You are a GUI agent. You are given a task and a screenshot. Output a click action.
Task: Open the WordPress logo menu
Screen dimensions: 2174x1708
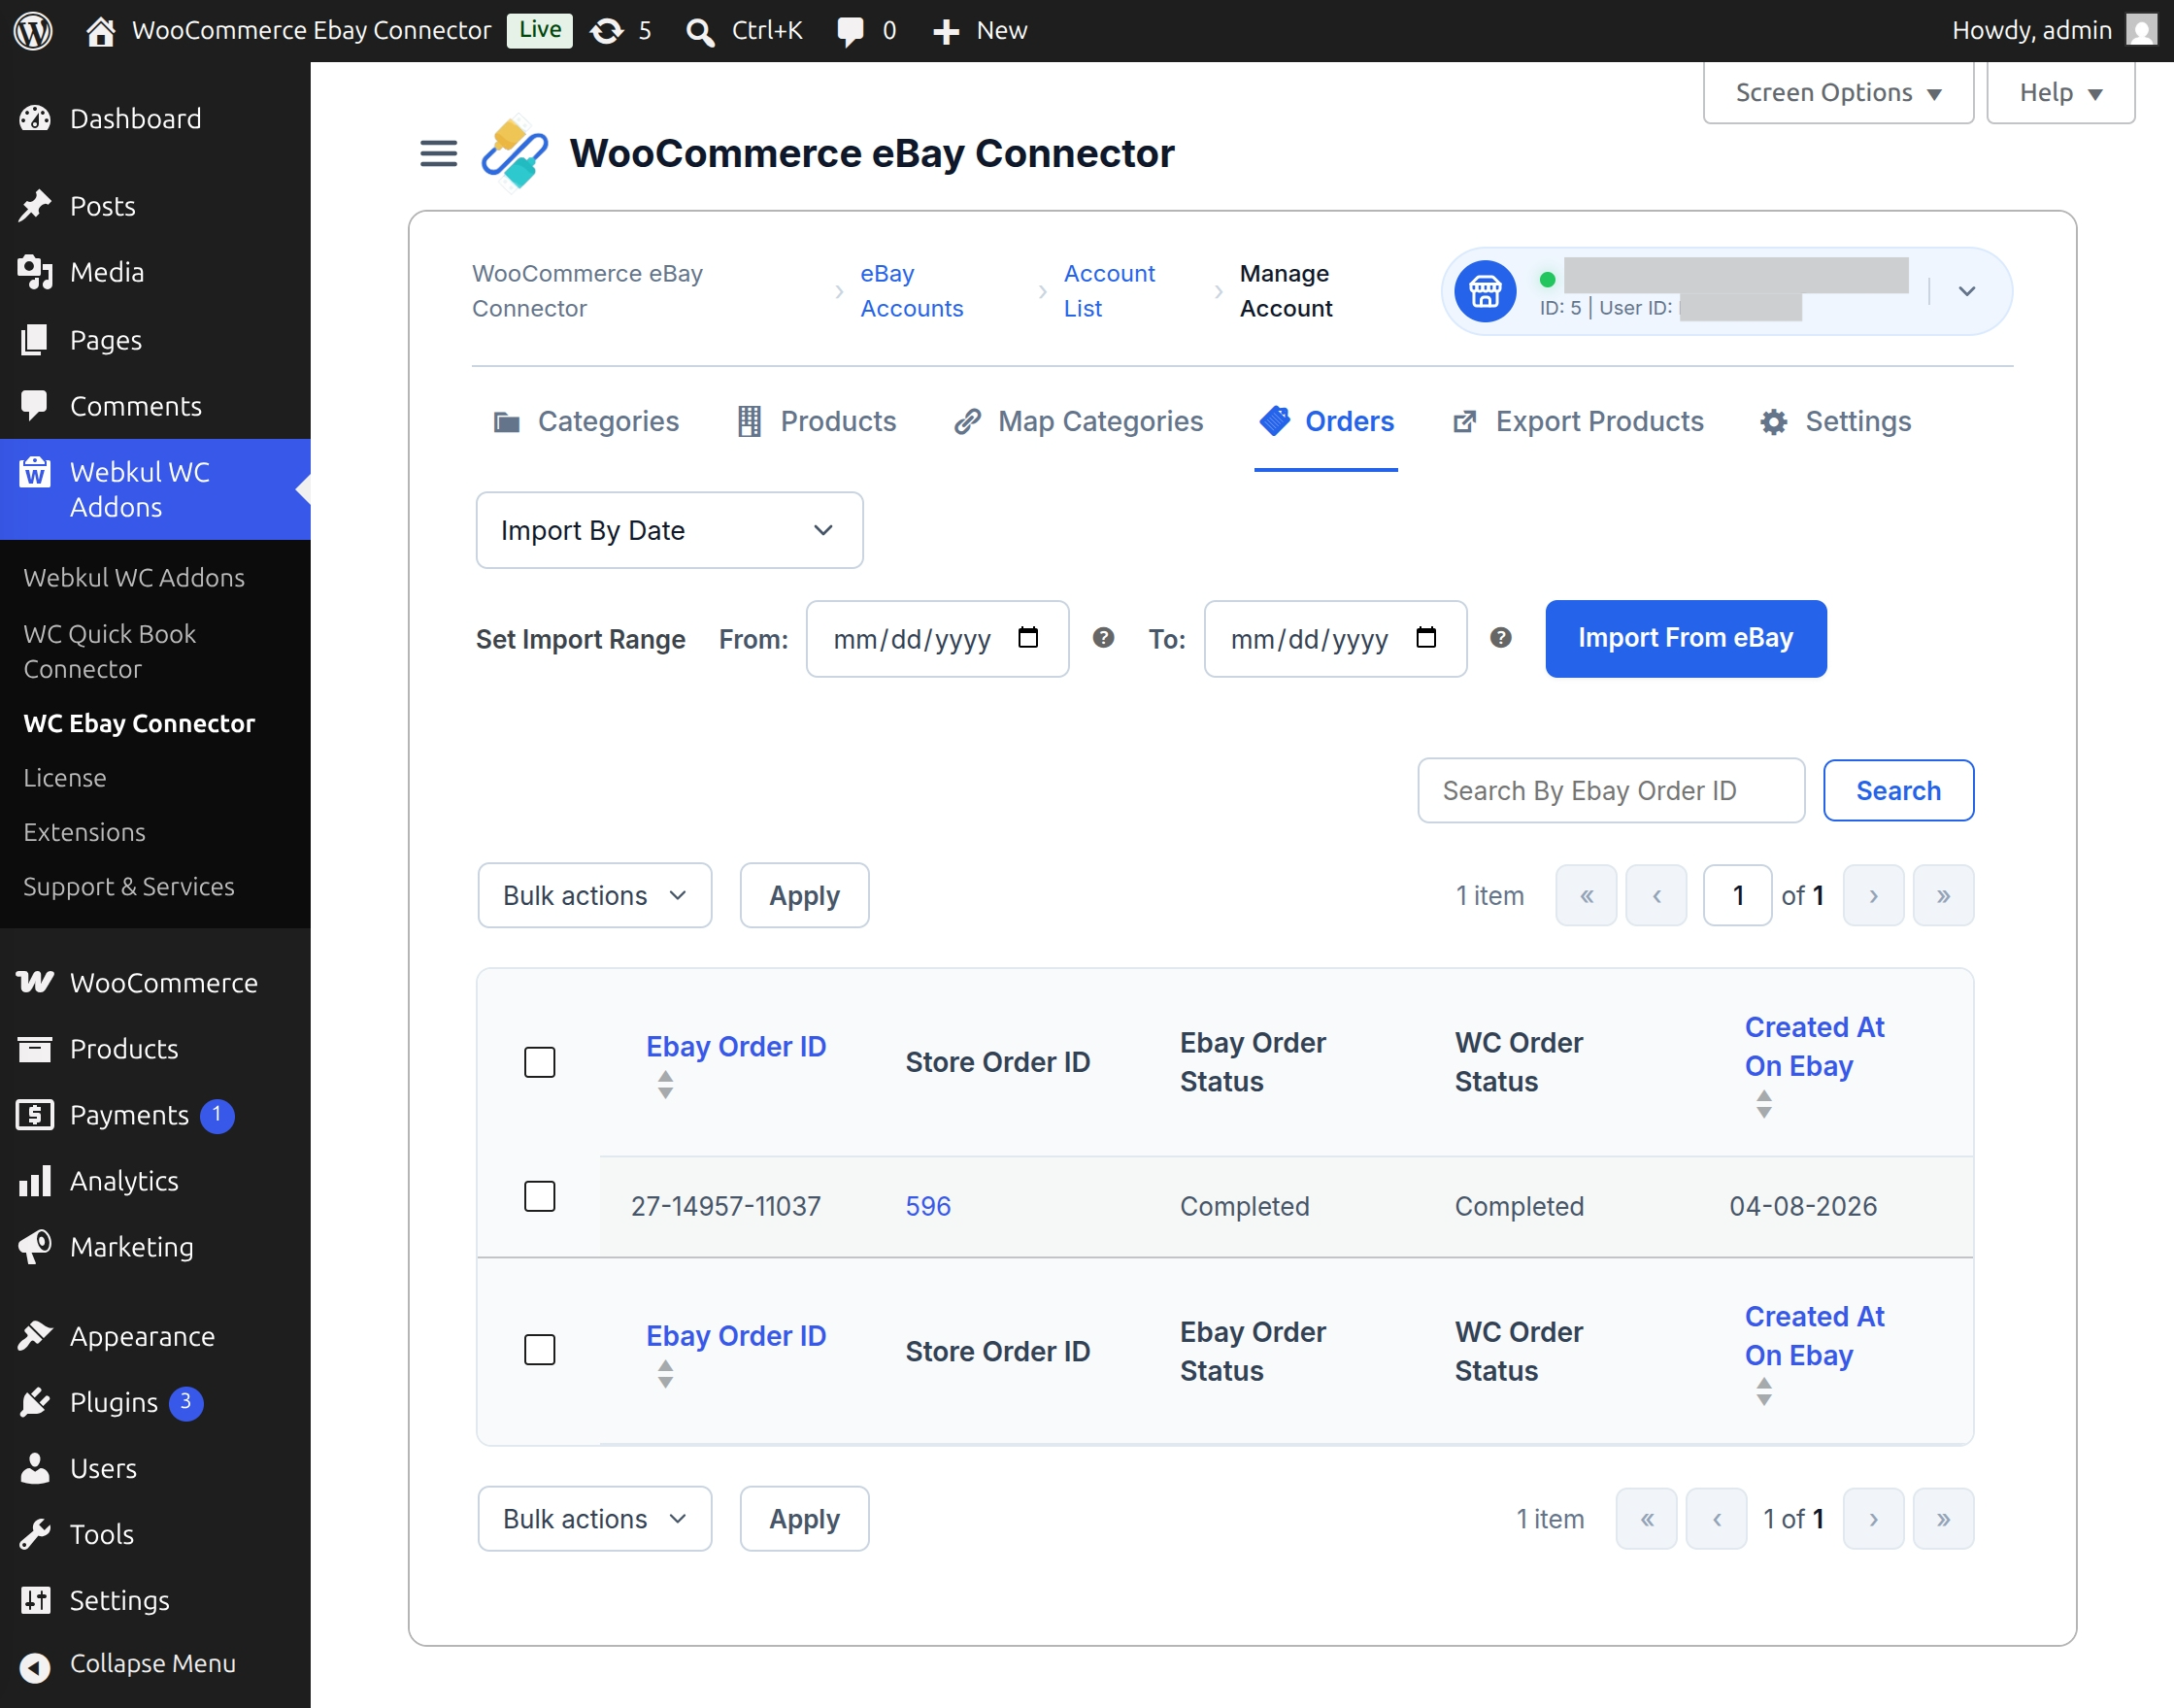[x=33, y=30]
